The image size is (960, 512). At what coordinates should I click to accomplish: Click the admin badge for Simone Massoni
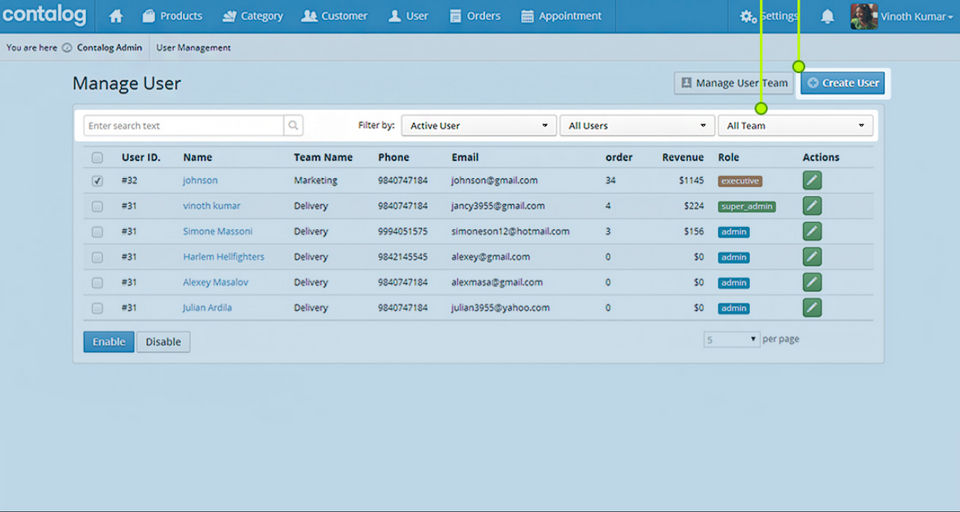[x=733, y=232]
